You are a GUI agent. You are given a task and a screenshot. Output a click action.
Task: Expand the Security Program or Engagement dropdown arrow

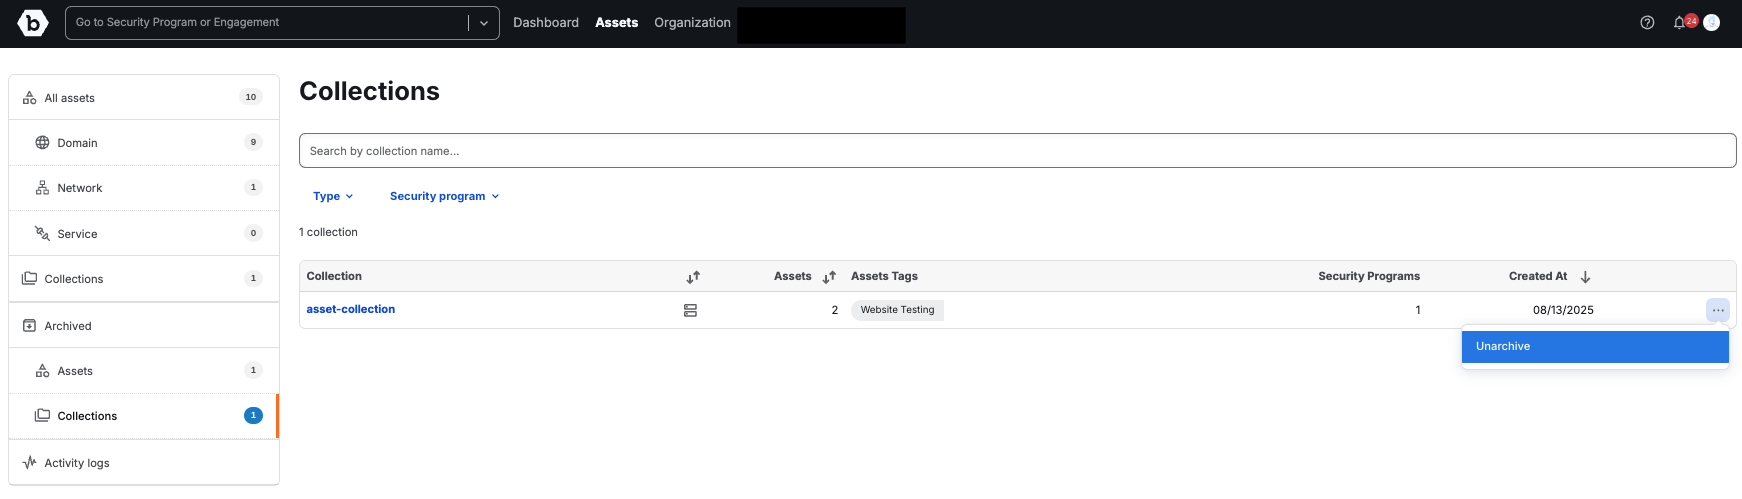point(484,23)
